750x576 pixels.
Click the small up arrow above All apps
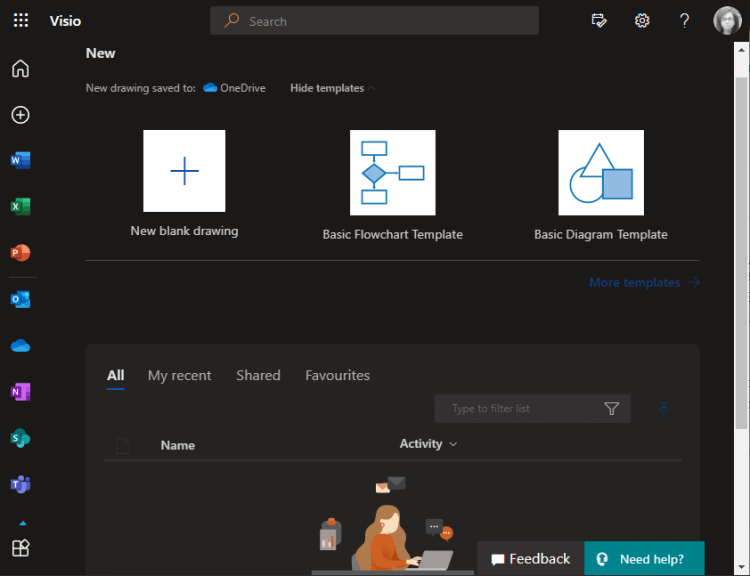click(22, 523)
